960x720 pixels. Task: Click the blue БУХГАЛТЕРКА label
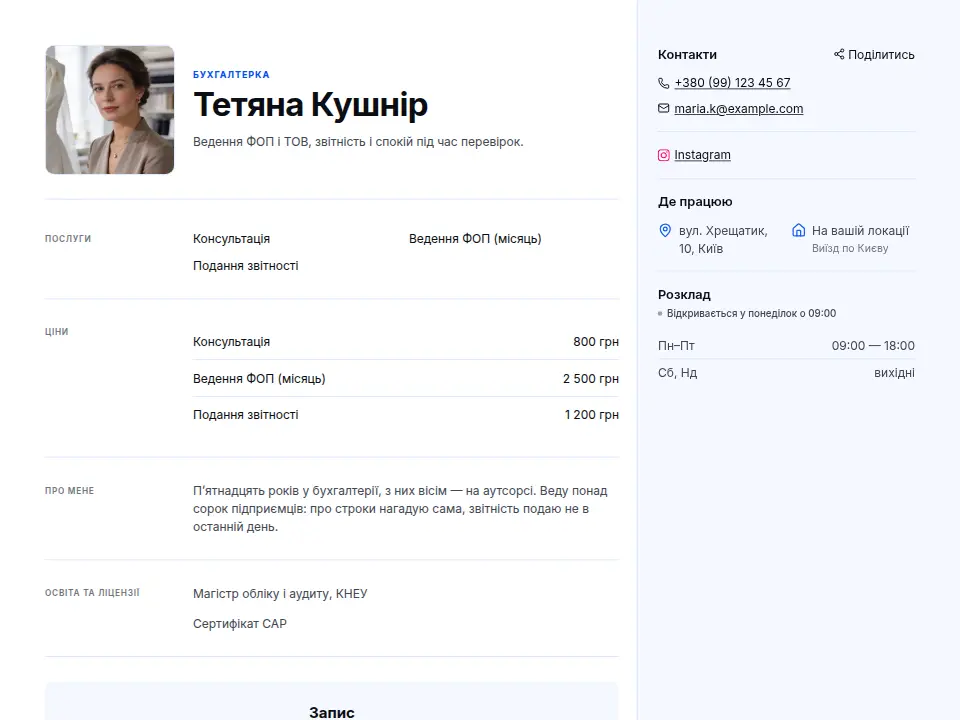(x=231, y=75)
